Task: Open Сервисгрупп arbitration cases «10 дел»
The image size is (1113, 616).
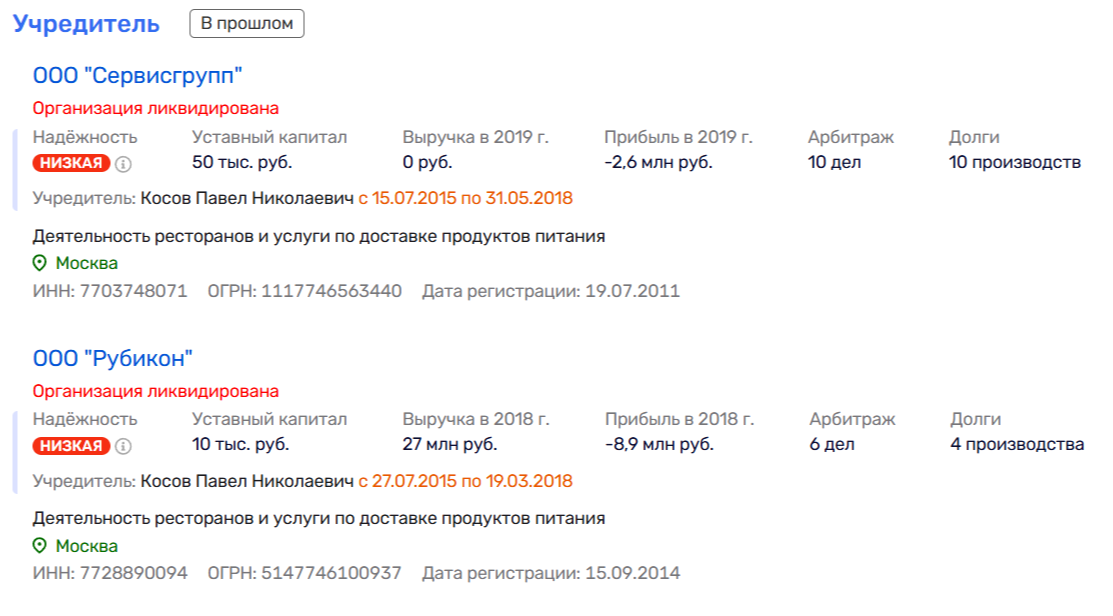Action: tap(834, 162)
